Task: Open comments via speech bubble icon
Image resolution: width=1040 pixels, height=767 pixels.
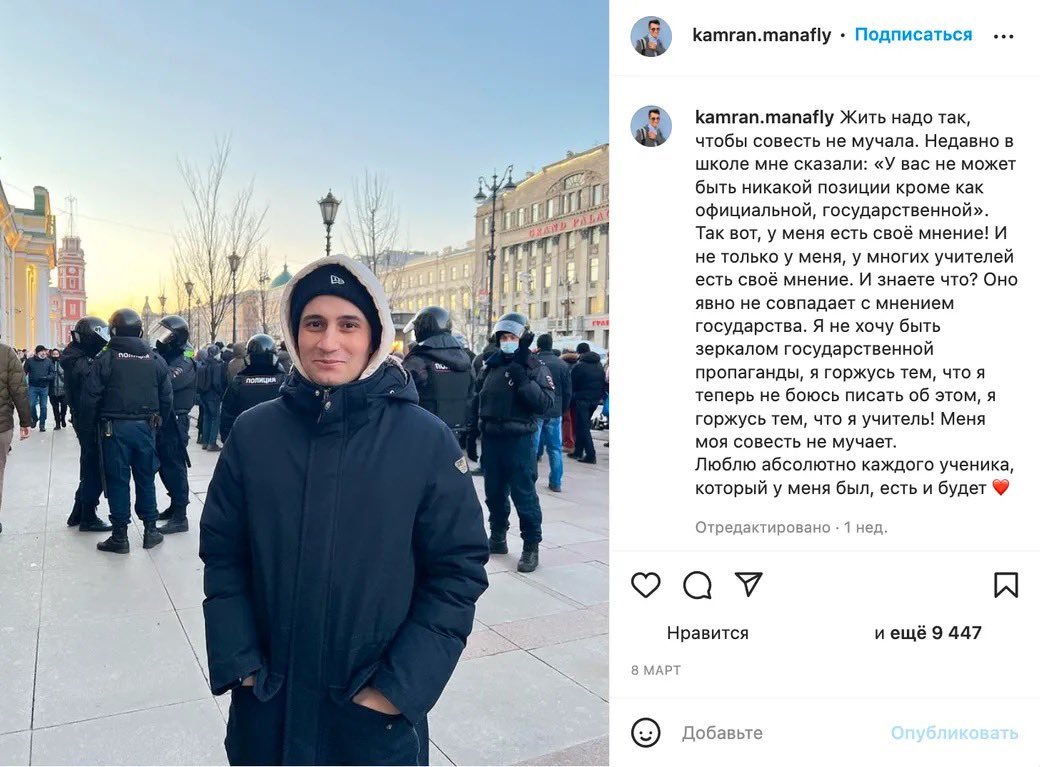Action: point(697,585)
